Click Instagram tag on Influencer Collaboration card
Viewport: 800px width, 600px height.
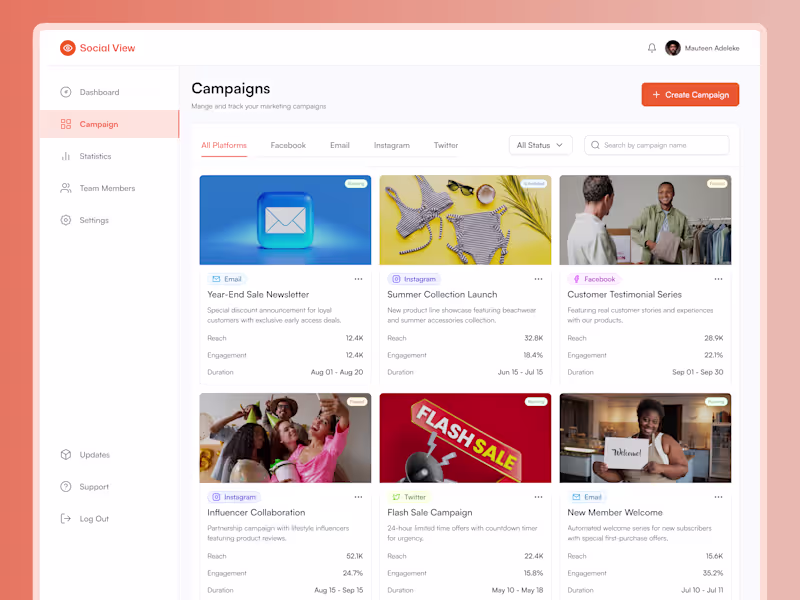click(x=234, y=497)
